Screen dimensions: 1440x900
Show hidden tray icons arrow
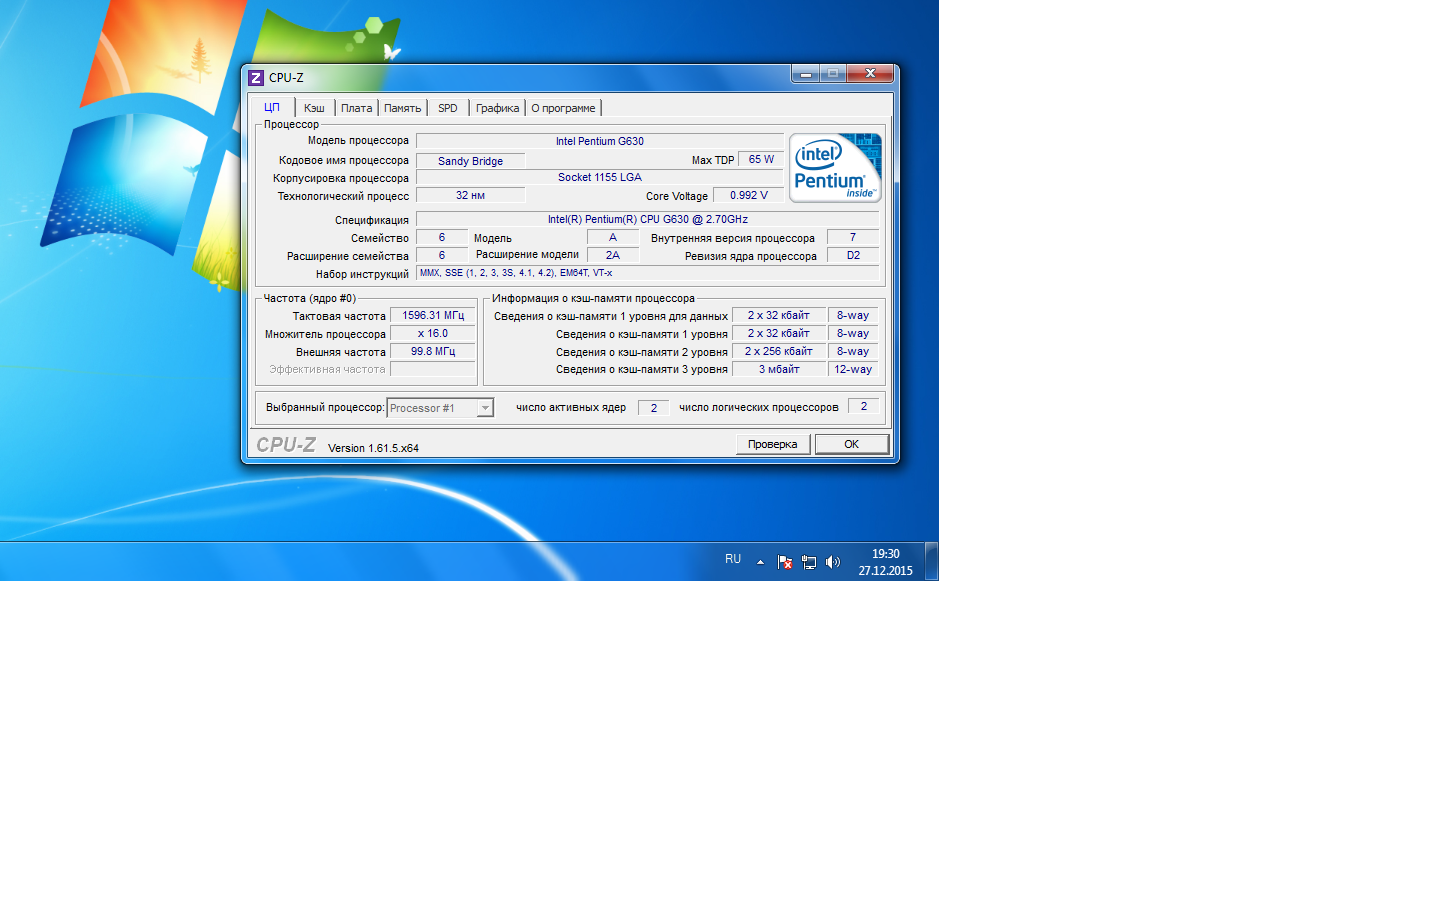tap(760, 562)
